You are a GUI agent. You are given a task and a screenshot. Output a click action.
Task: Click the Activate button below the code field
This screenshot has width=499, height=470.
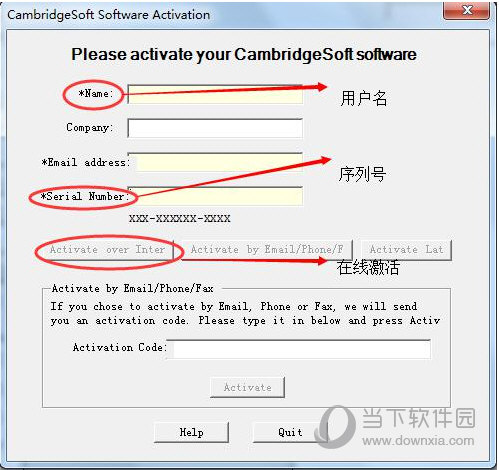tap(247, 387)
